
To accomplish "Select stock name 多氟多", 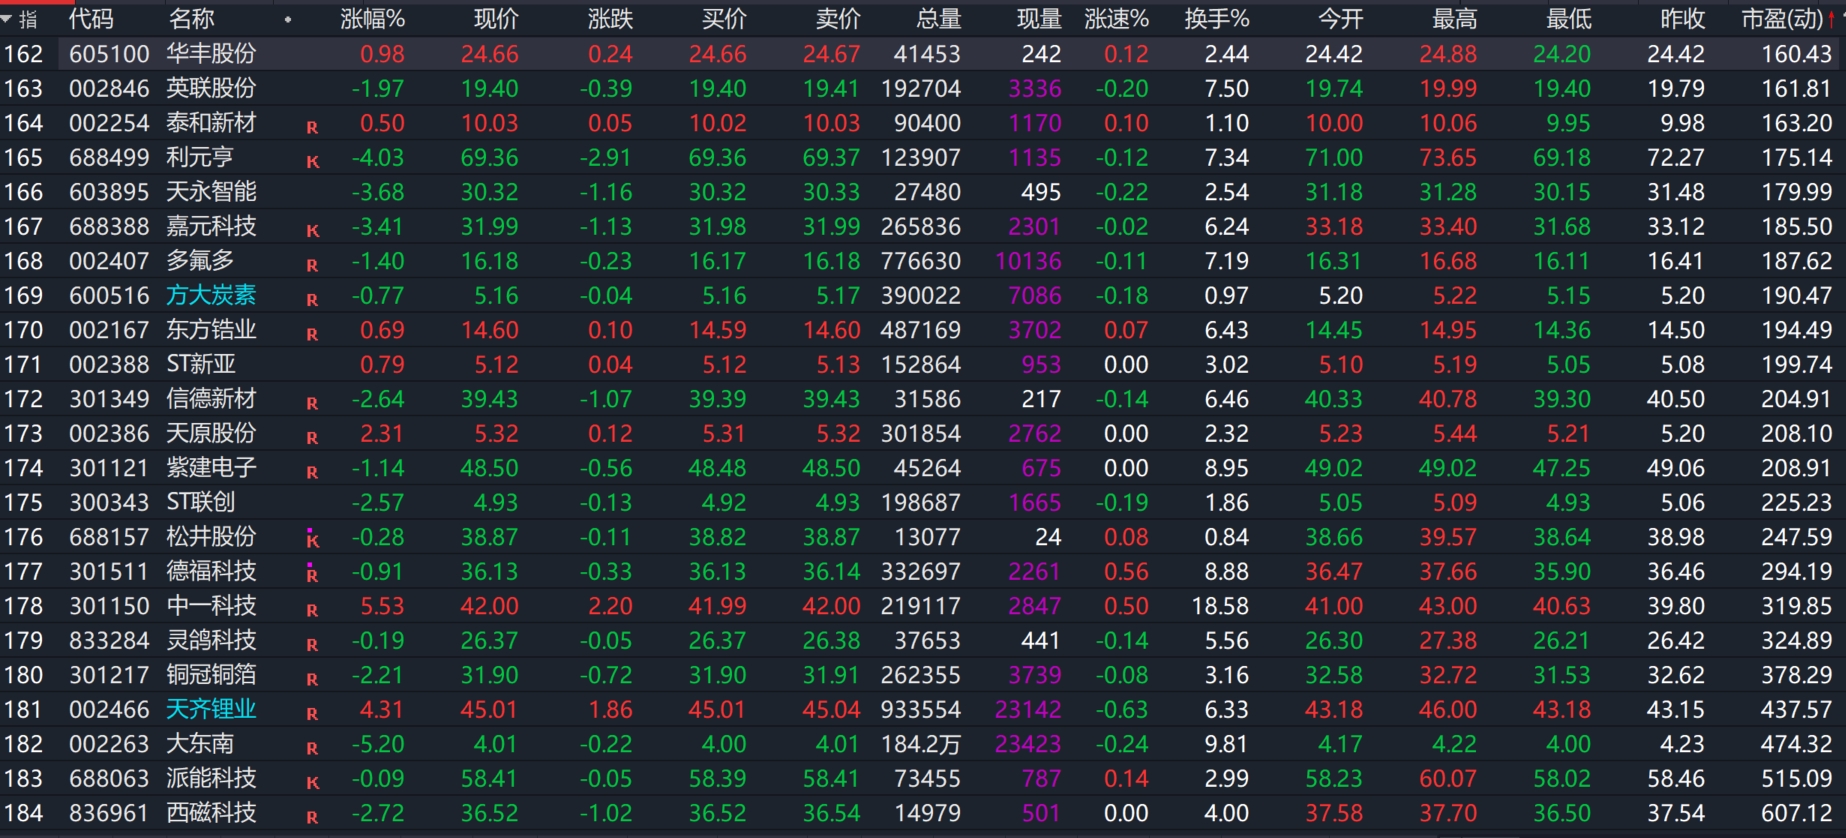I will pyautogui.click(x=200, y=261).
